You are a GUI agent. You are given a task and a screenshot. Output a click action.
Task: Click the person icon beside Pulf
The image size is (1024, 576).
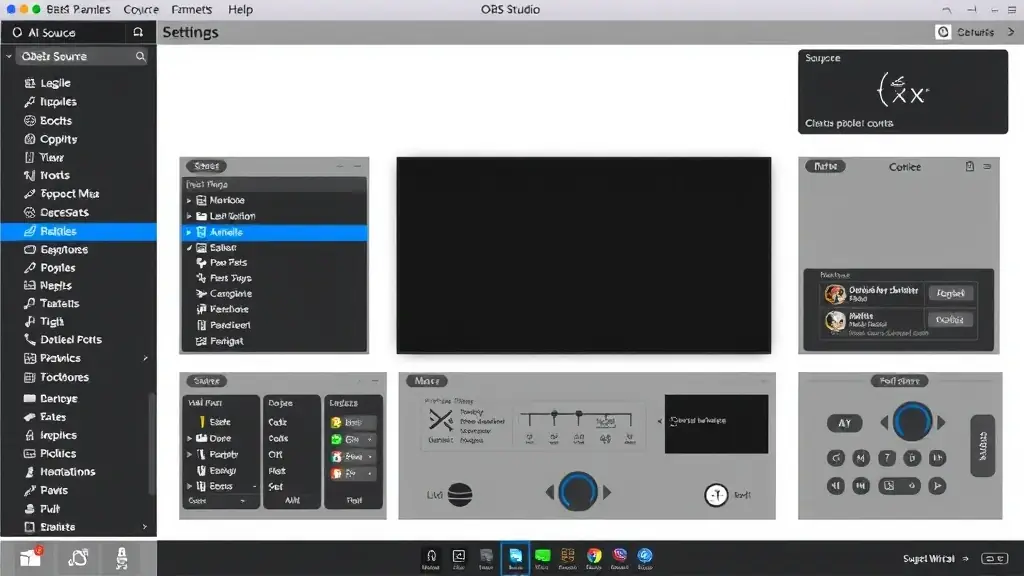[x=29, y=509]
